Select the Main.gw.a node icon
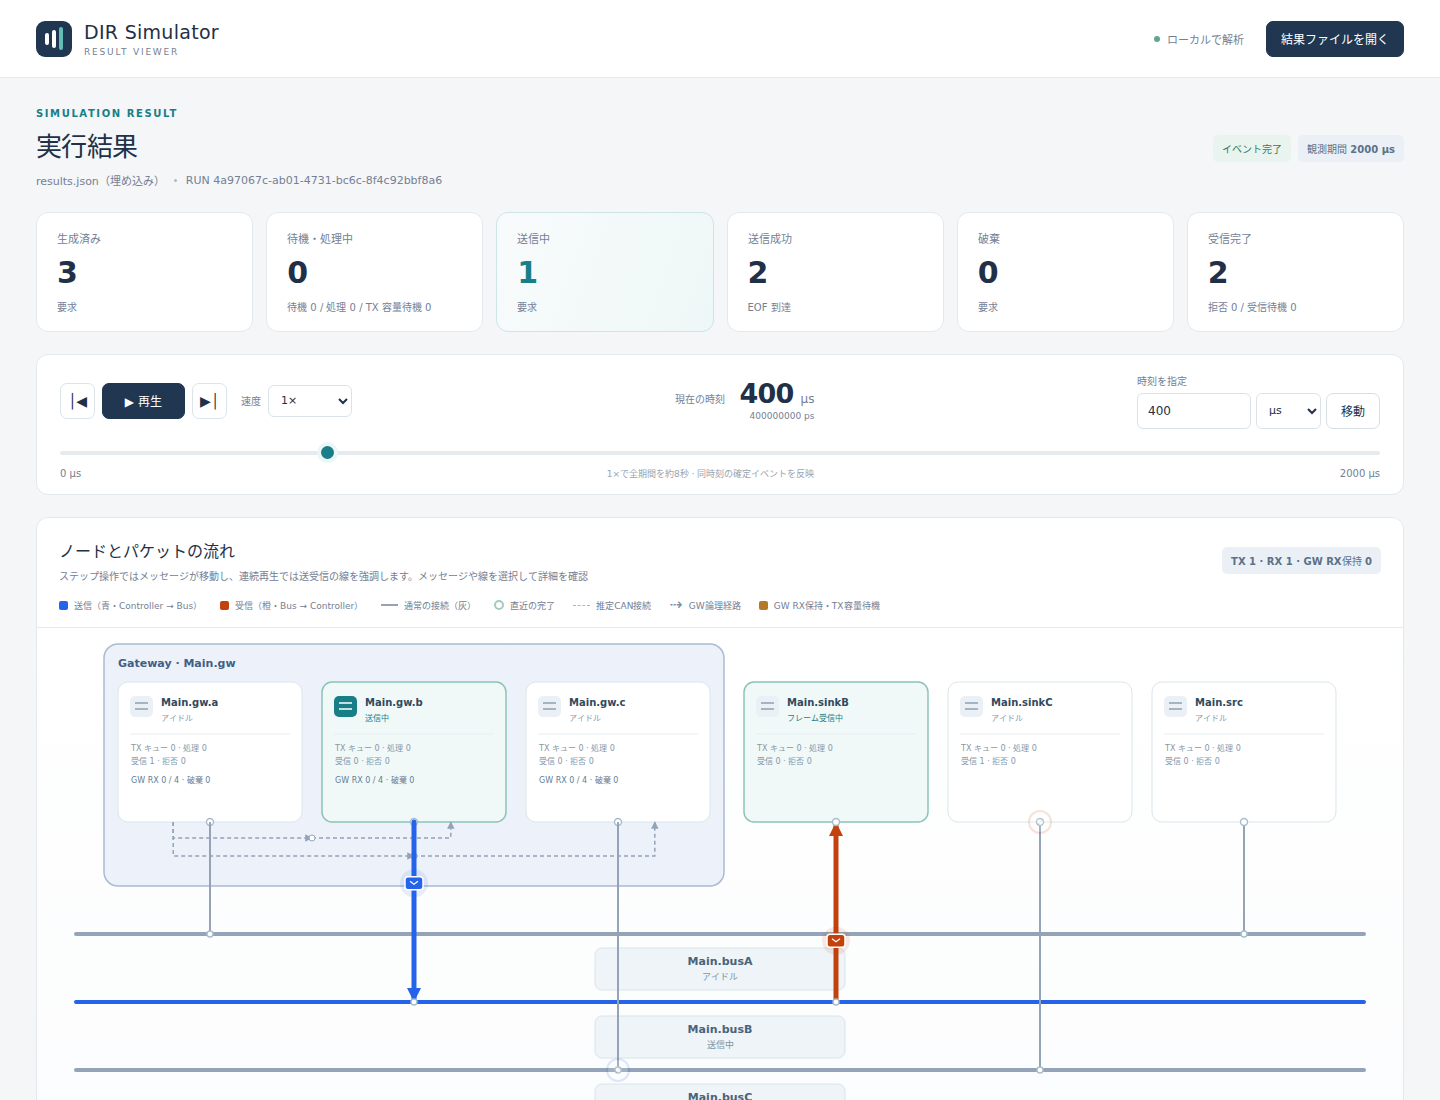The image size is (1440, 1100). tap(142, 706)
